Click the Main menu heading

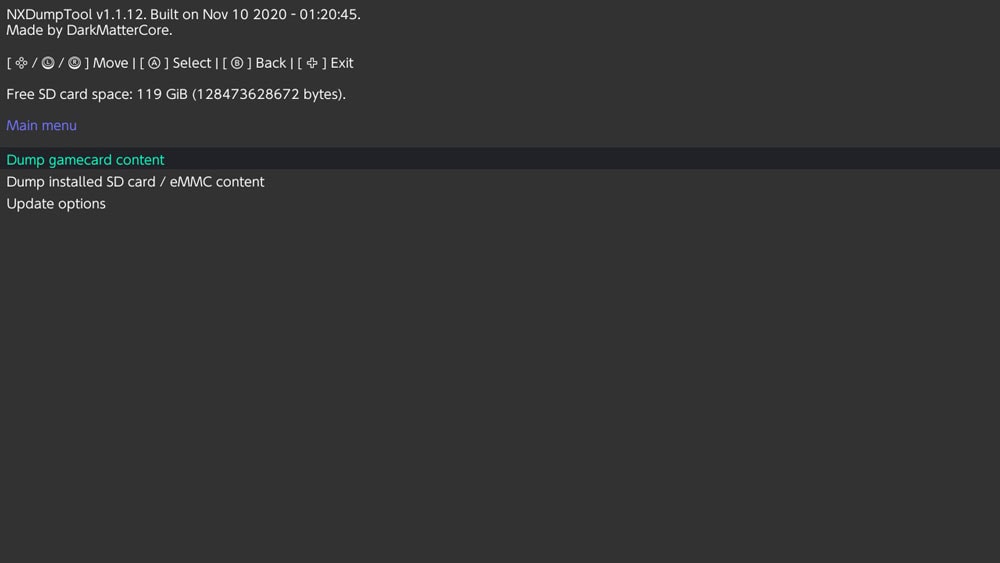tap(41, 126)
